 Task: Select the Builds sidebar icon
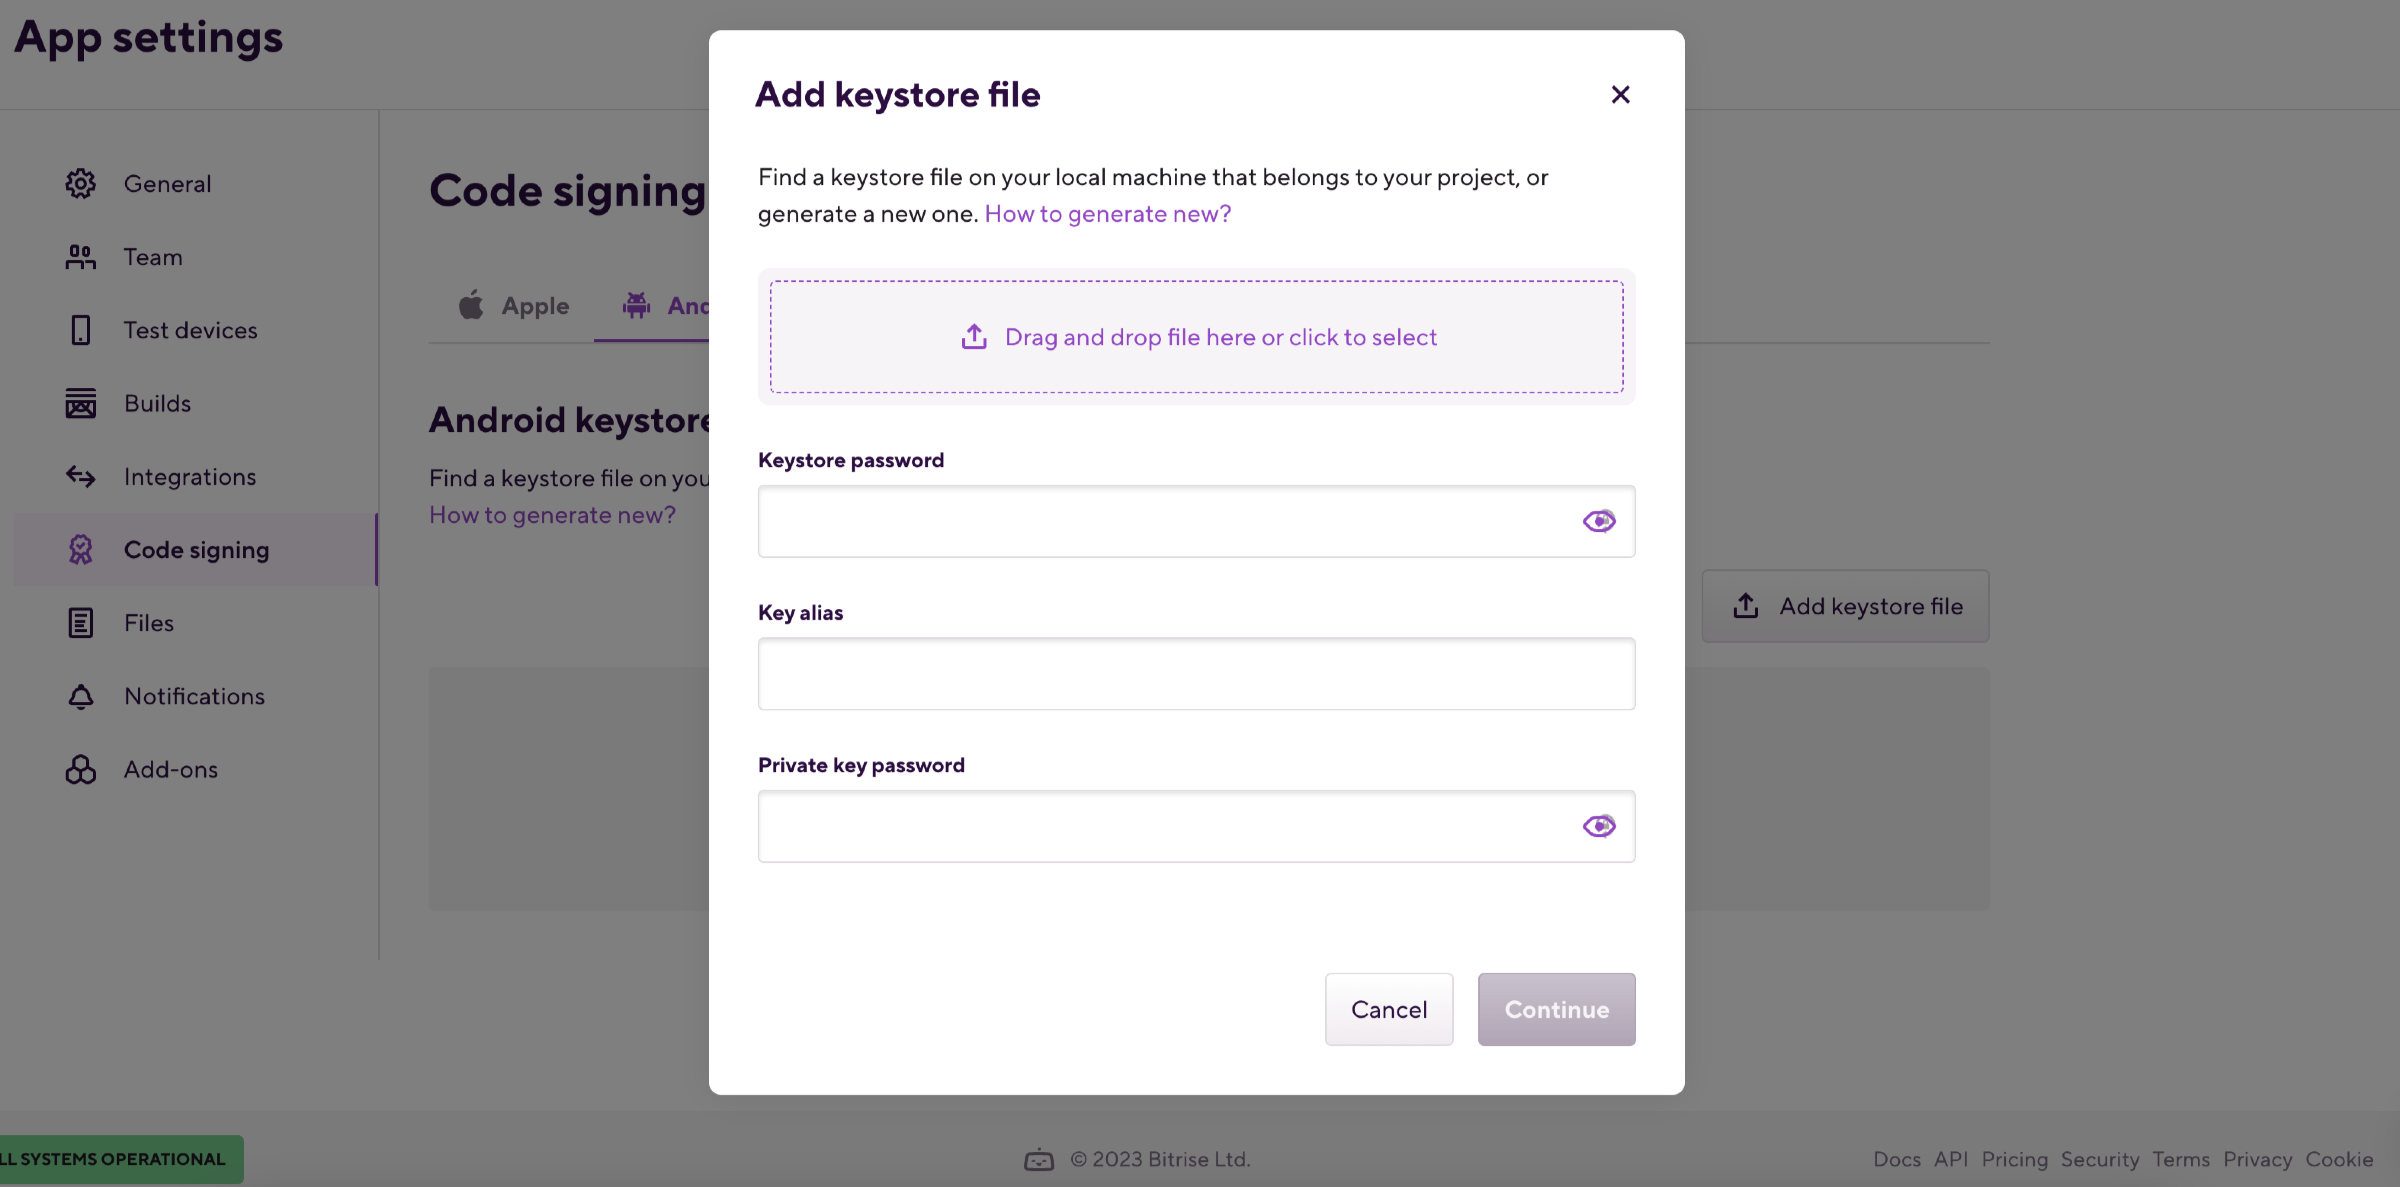click(x=81, y=403)
